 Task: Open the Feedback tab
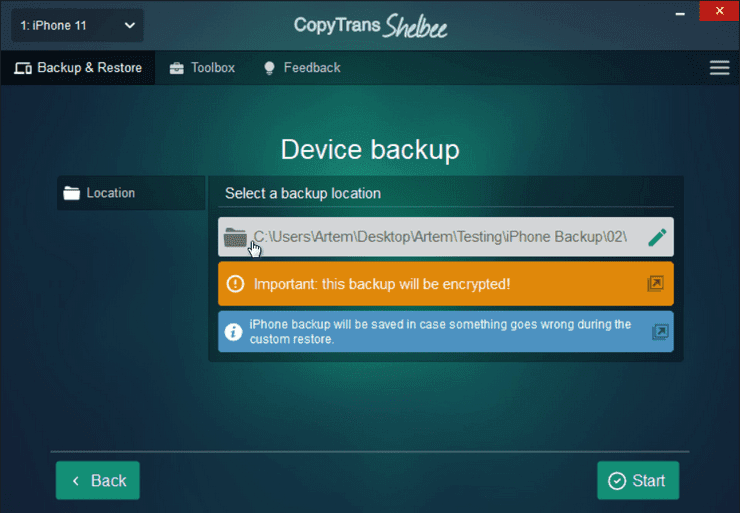[x=302, y=68]
